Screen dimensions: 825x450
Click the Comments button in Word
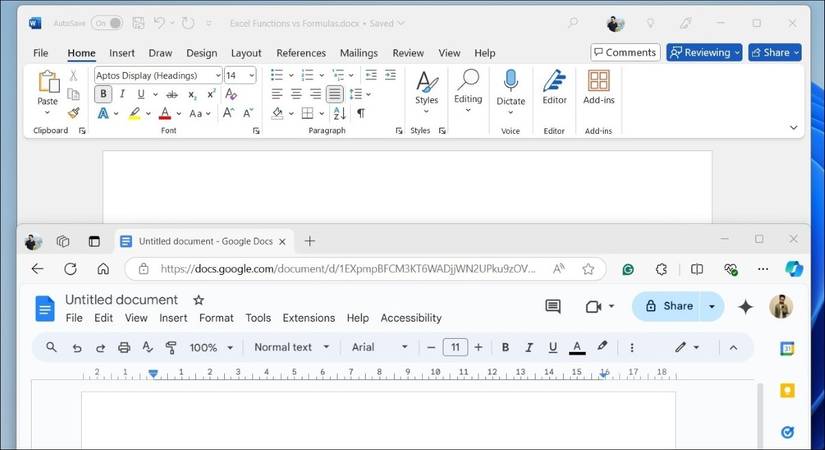pos(625,52)
